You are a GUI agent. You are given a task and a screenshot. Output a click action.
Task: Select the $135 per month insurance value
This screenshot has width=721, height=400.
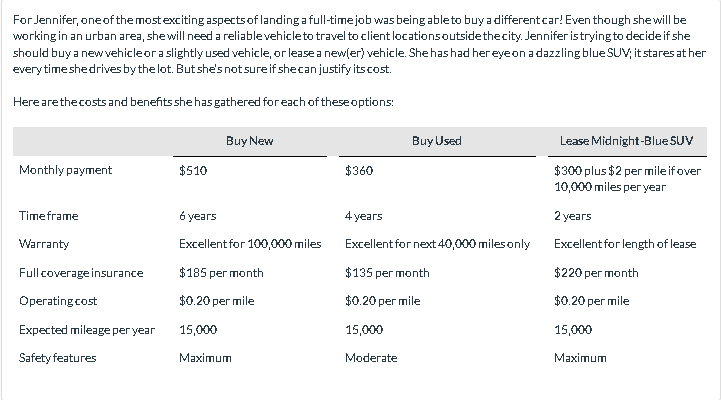[x=387, y=273]
